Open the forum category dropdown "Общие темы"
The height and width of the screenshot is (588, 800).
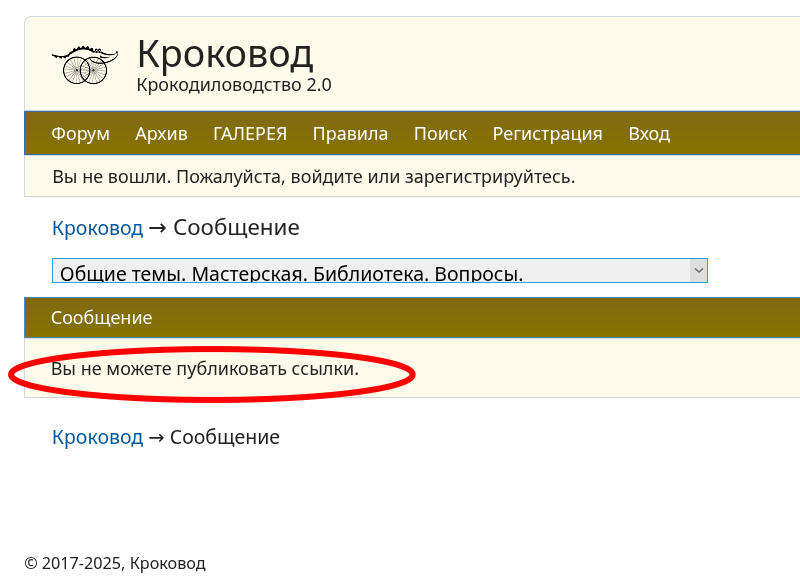pos(370,271)
